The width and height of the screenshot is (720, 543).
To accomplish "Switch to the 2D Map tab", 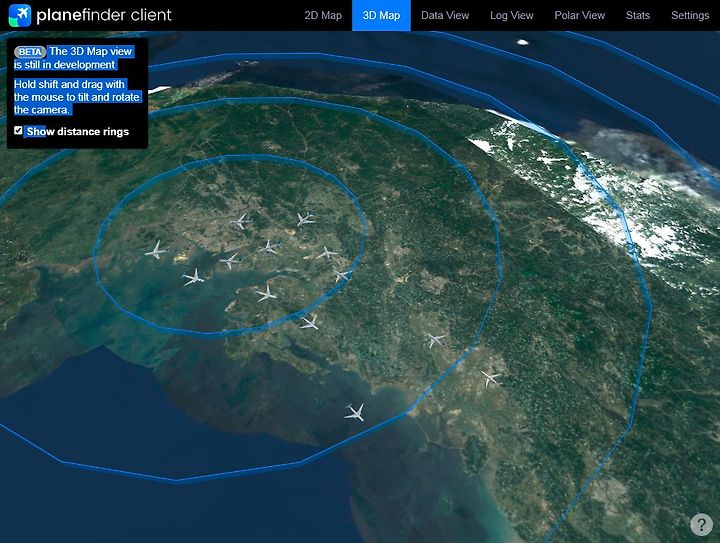I will point(323,15).
